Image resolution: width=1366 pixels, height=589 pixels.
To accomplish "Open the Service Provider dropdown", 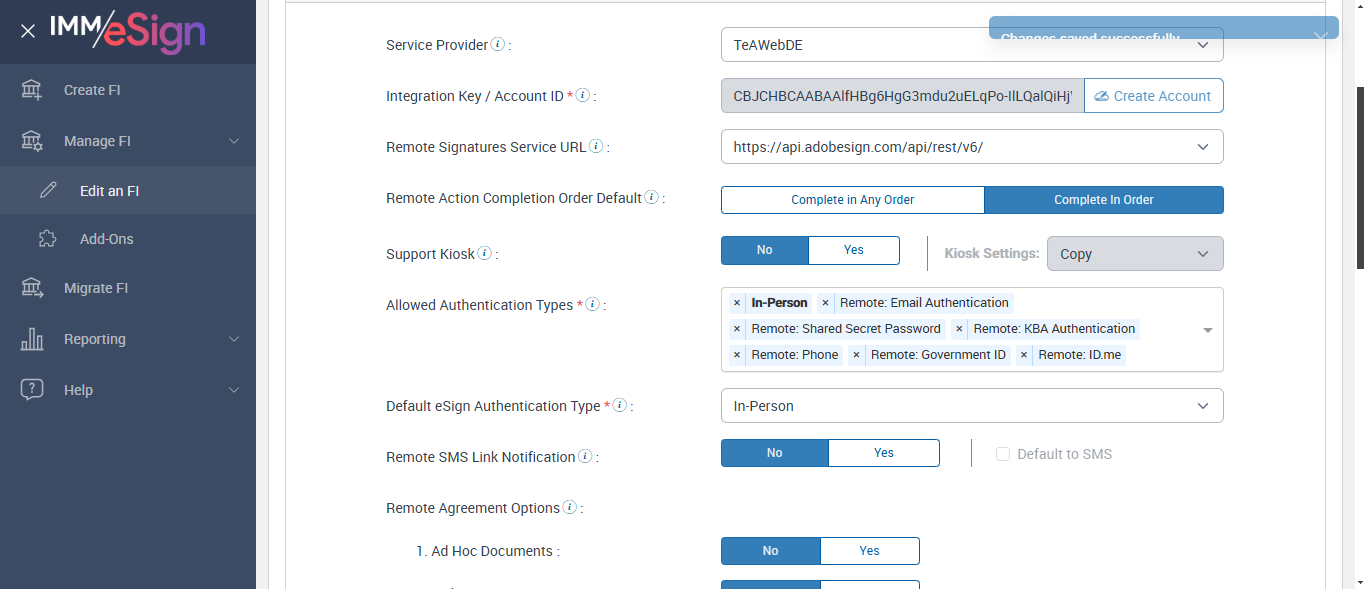I will click(971, 45).
